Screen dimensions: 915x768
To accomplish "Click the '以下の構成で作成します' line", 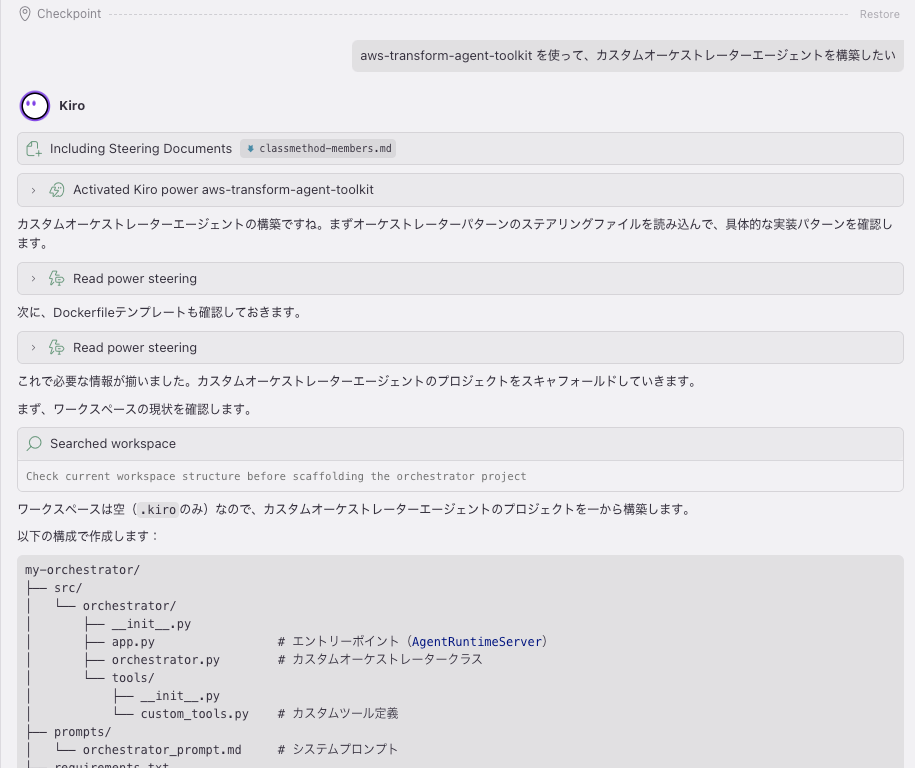I will tap(89, 536).
